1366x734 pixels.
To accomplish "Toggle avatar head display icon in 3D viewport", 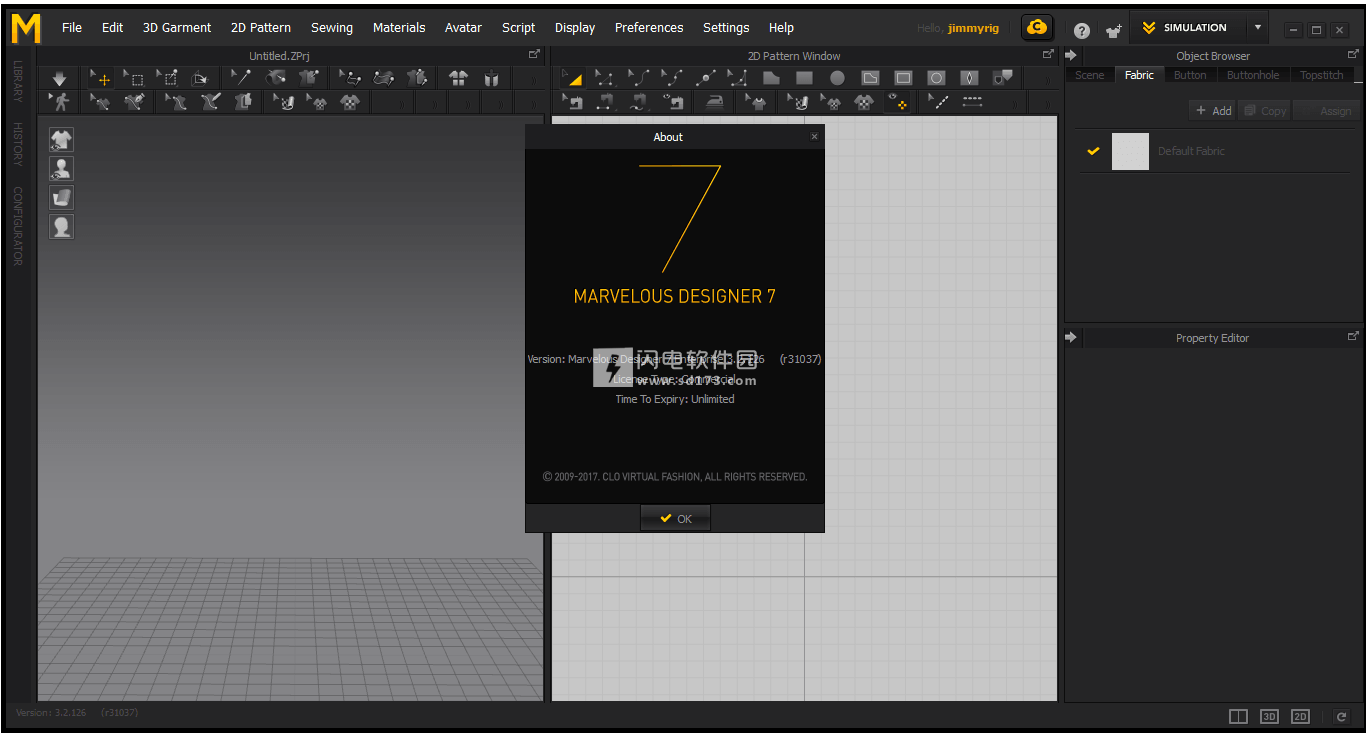I will pos(61,227).
